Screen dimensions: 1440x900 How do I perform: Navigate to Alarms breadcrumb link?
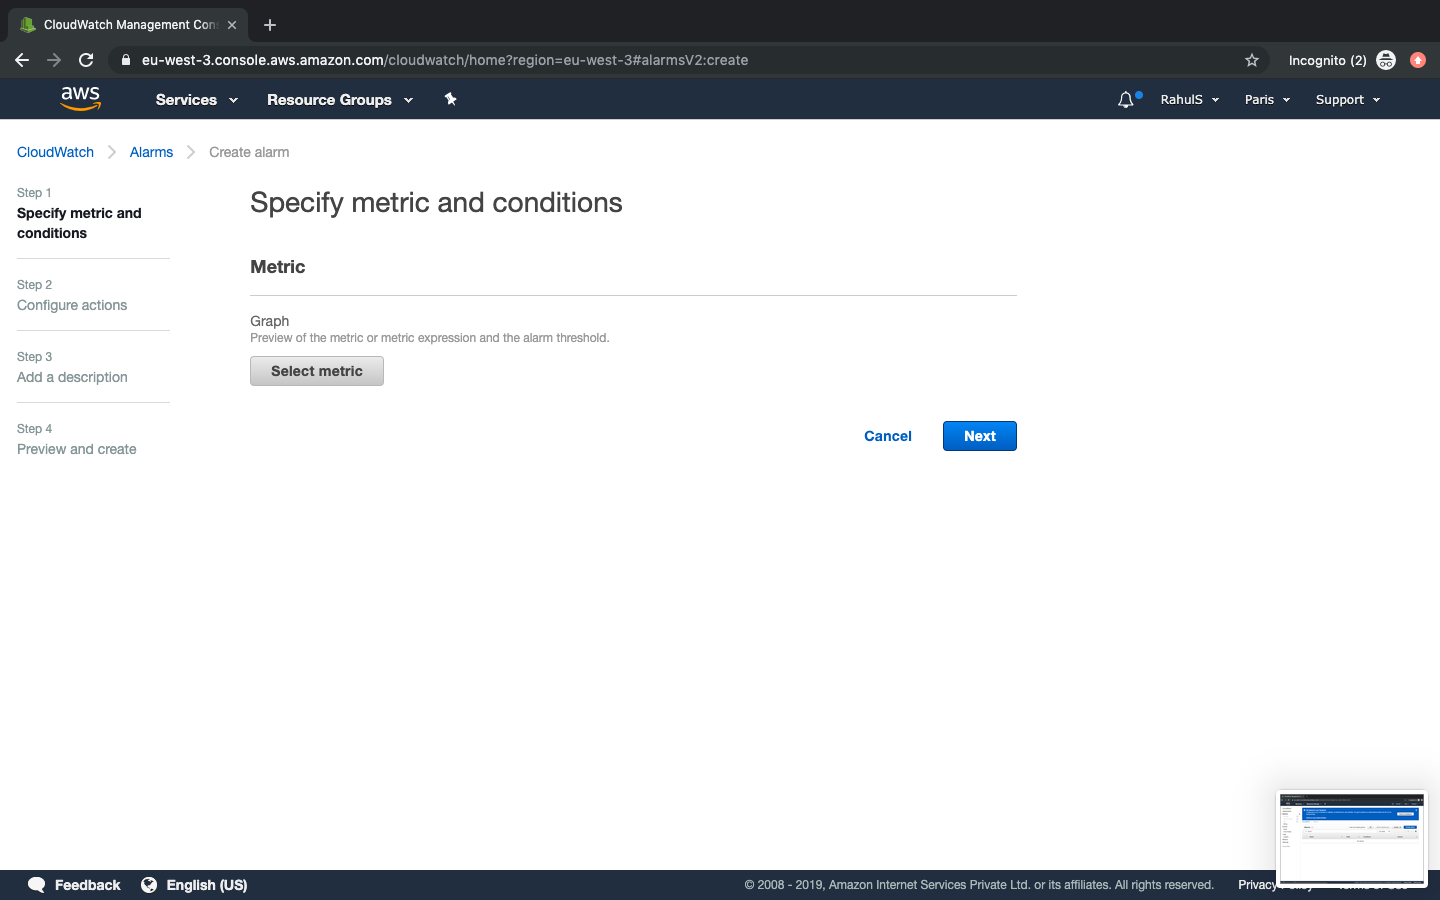point(151,152)
